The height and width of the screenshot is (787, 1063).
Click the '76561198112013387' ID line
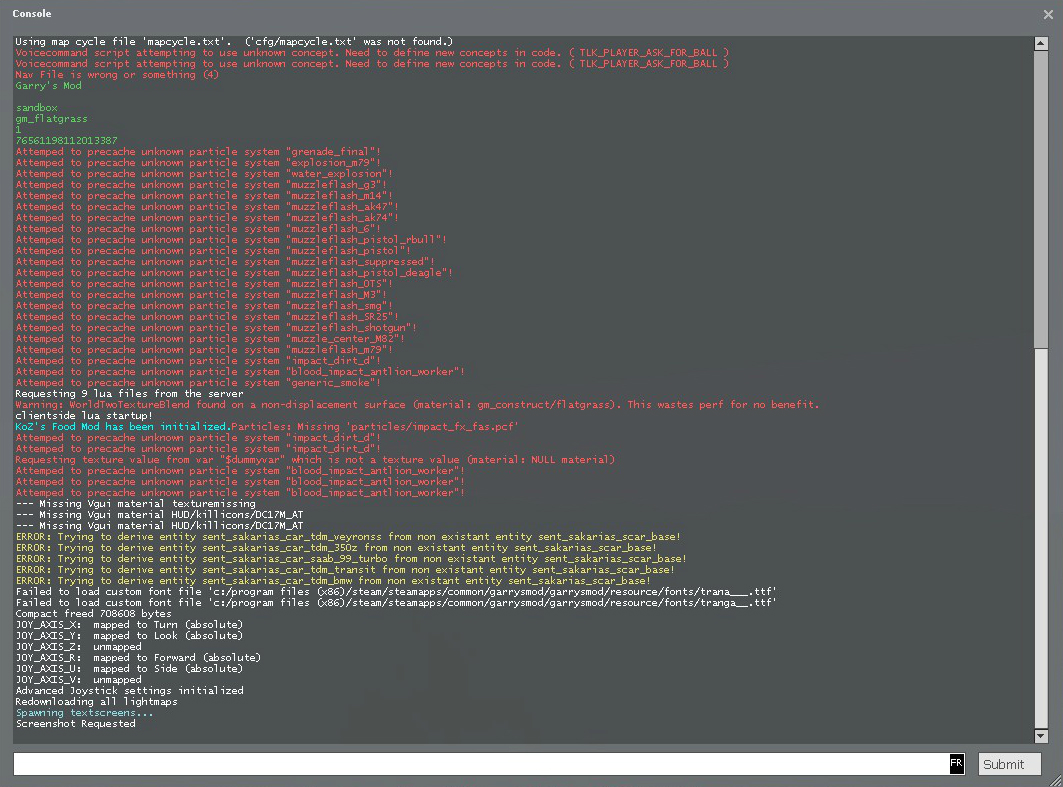[66, 140]
